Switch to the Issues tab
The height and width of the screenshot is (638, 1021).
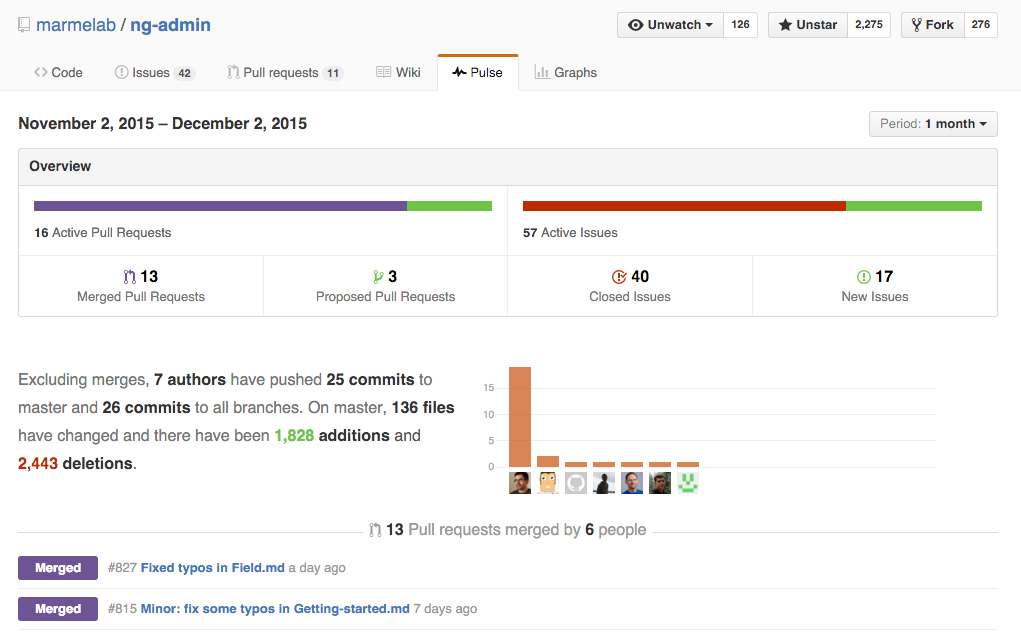coord(154,72)
